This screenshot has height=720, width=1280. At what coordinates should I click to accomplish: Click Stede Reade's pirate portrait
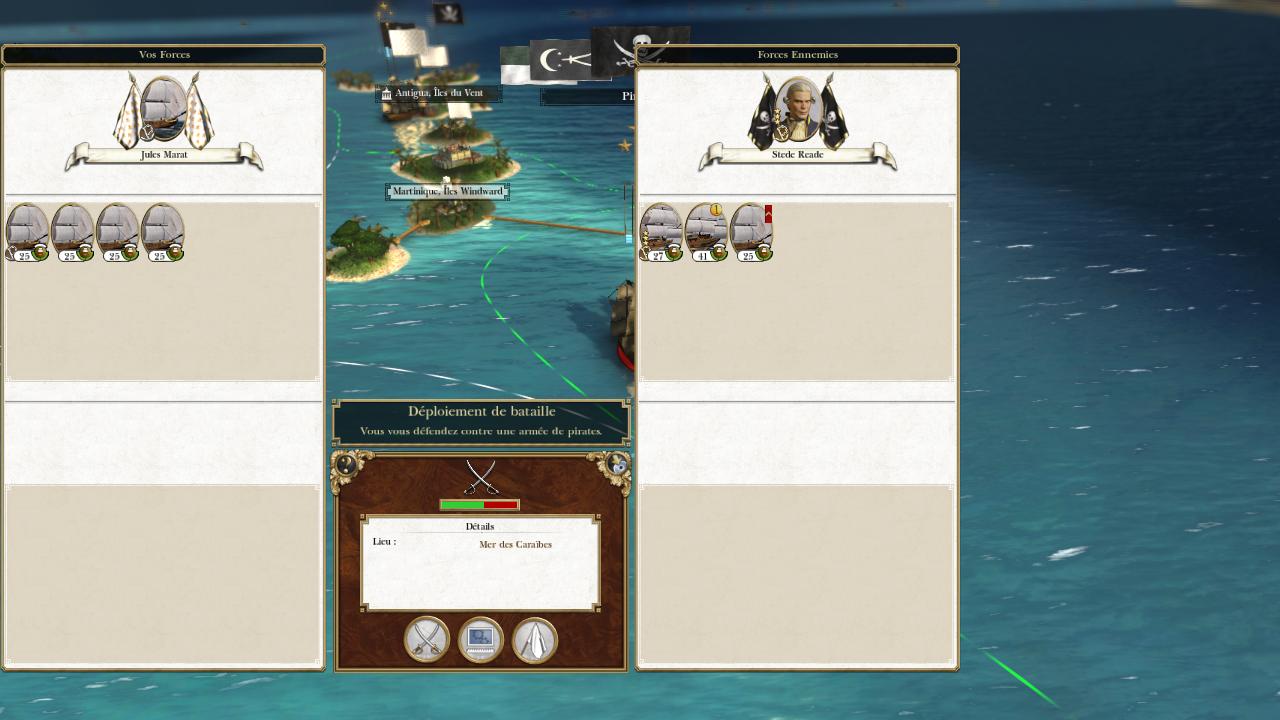797,108
